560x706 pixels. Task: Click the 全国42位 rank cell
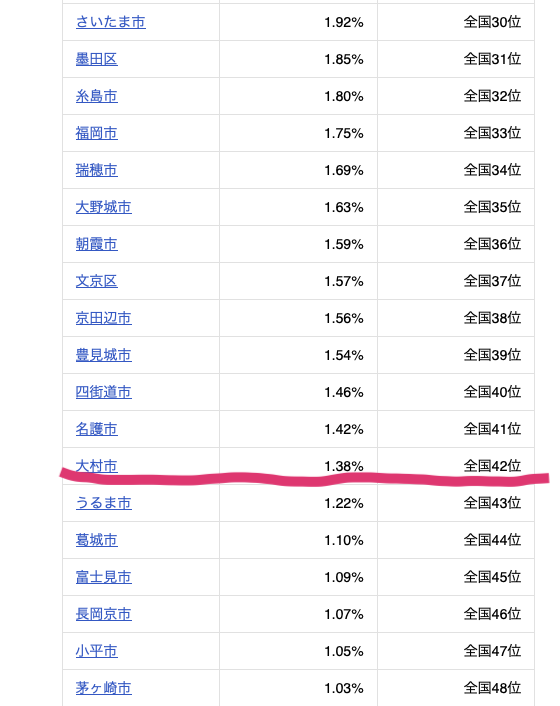tap(456, 466)
